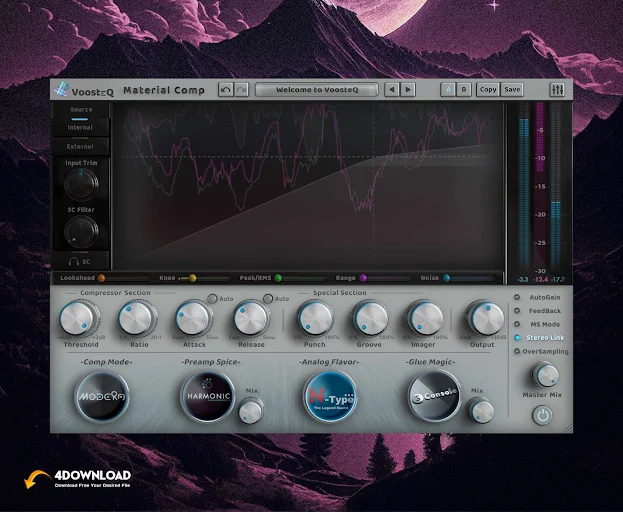Adjust the Range slider handle
Screen dimensions: 623x512
click(x=363, y=278)
